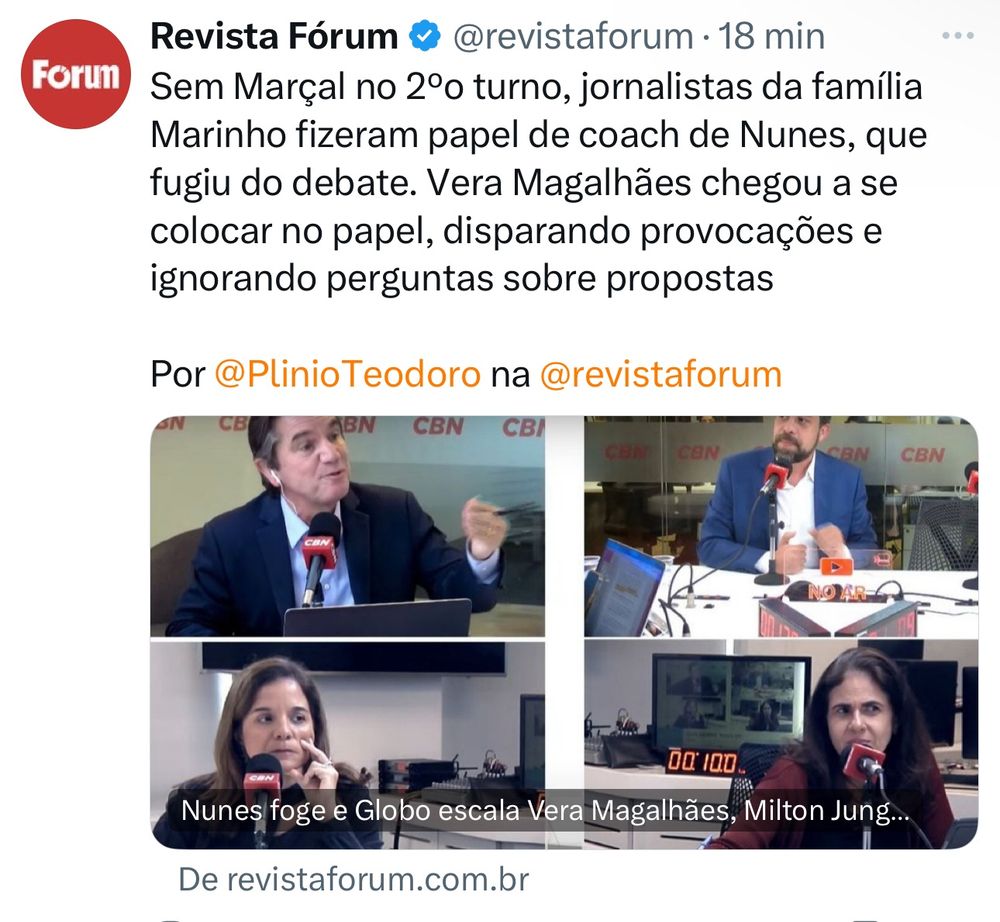The image size is (1000, 922).
Task: Click the blue verified badge
Action: (425, 36)
